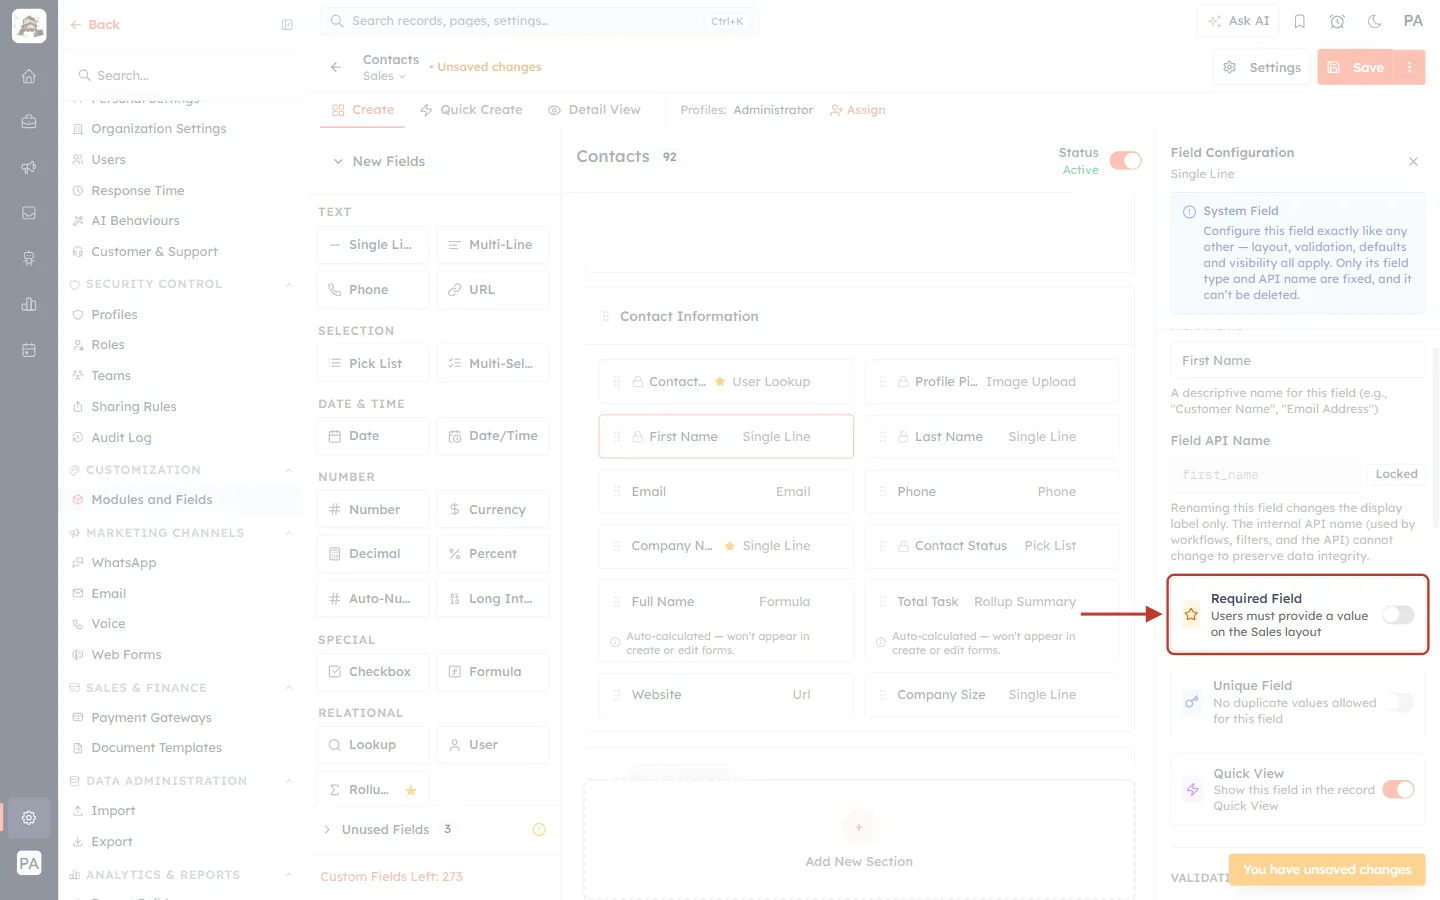Click the settings sidebar Search field
Screen dimensions: 1440x900
(183, 76)
